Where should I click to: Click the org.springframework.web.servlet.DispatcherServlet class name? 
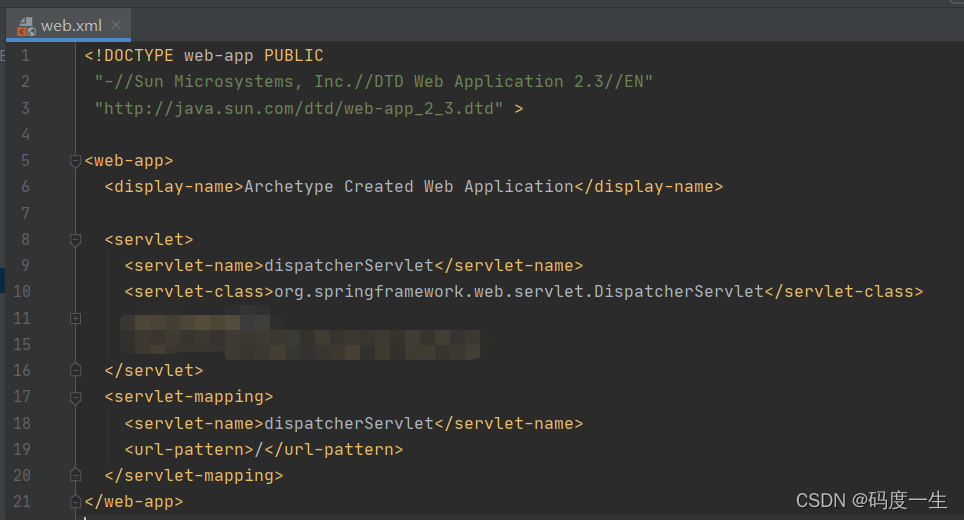(x=518, y=291)
